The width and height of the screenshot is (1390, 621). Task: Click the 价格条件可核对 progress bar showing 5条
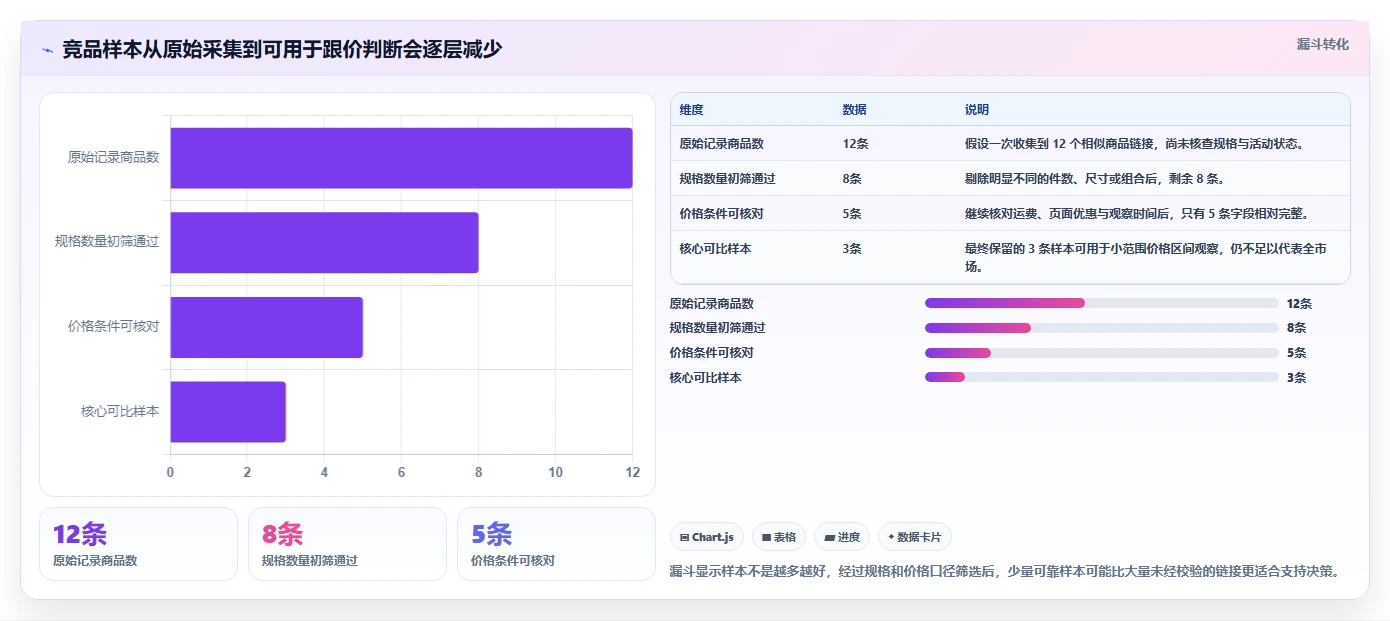tap(1102, 353)
